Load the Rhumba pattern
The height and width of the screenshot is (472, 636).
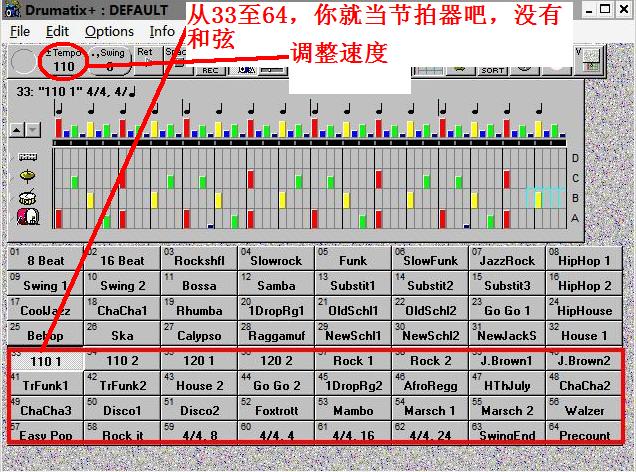pyautogui.click(x=199, y=308)
